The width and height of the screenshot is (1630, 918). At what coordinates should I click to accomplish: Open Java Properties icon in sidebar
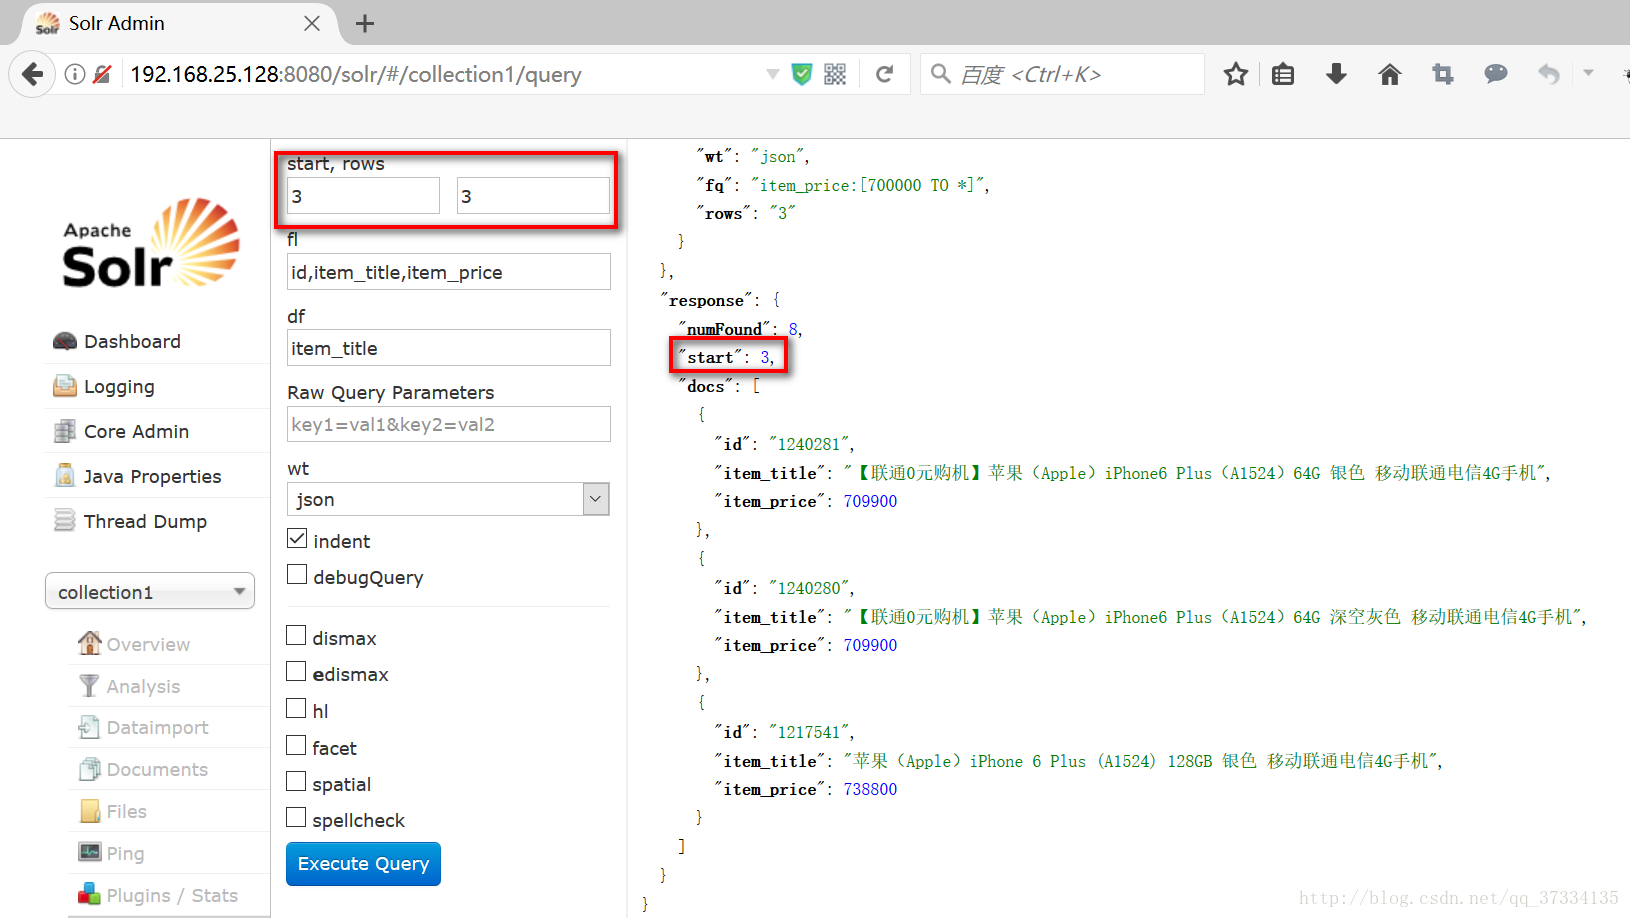coord(65,476)
